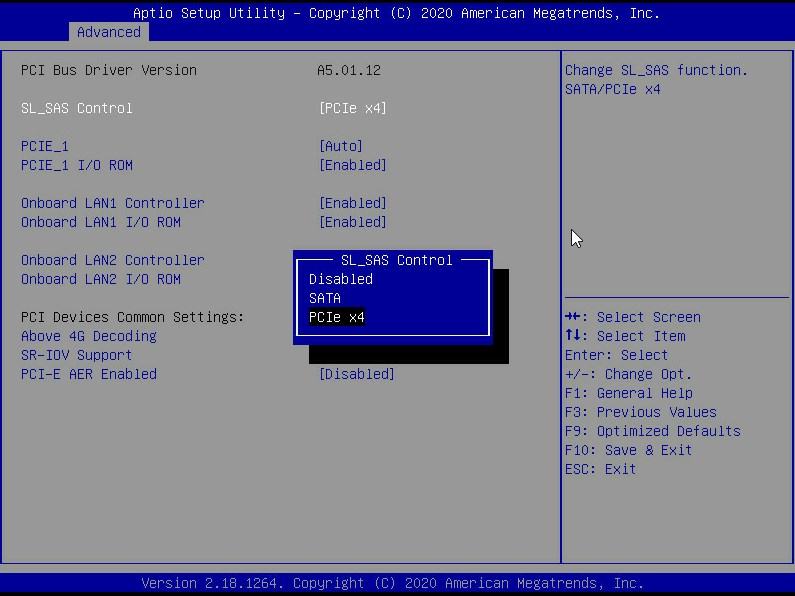Select Onboard LAN1 I/O ROM label

[101, 222]
